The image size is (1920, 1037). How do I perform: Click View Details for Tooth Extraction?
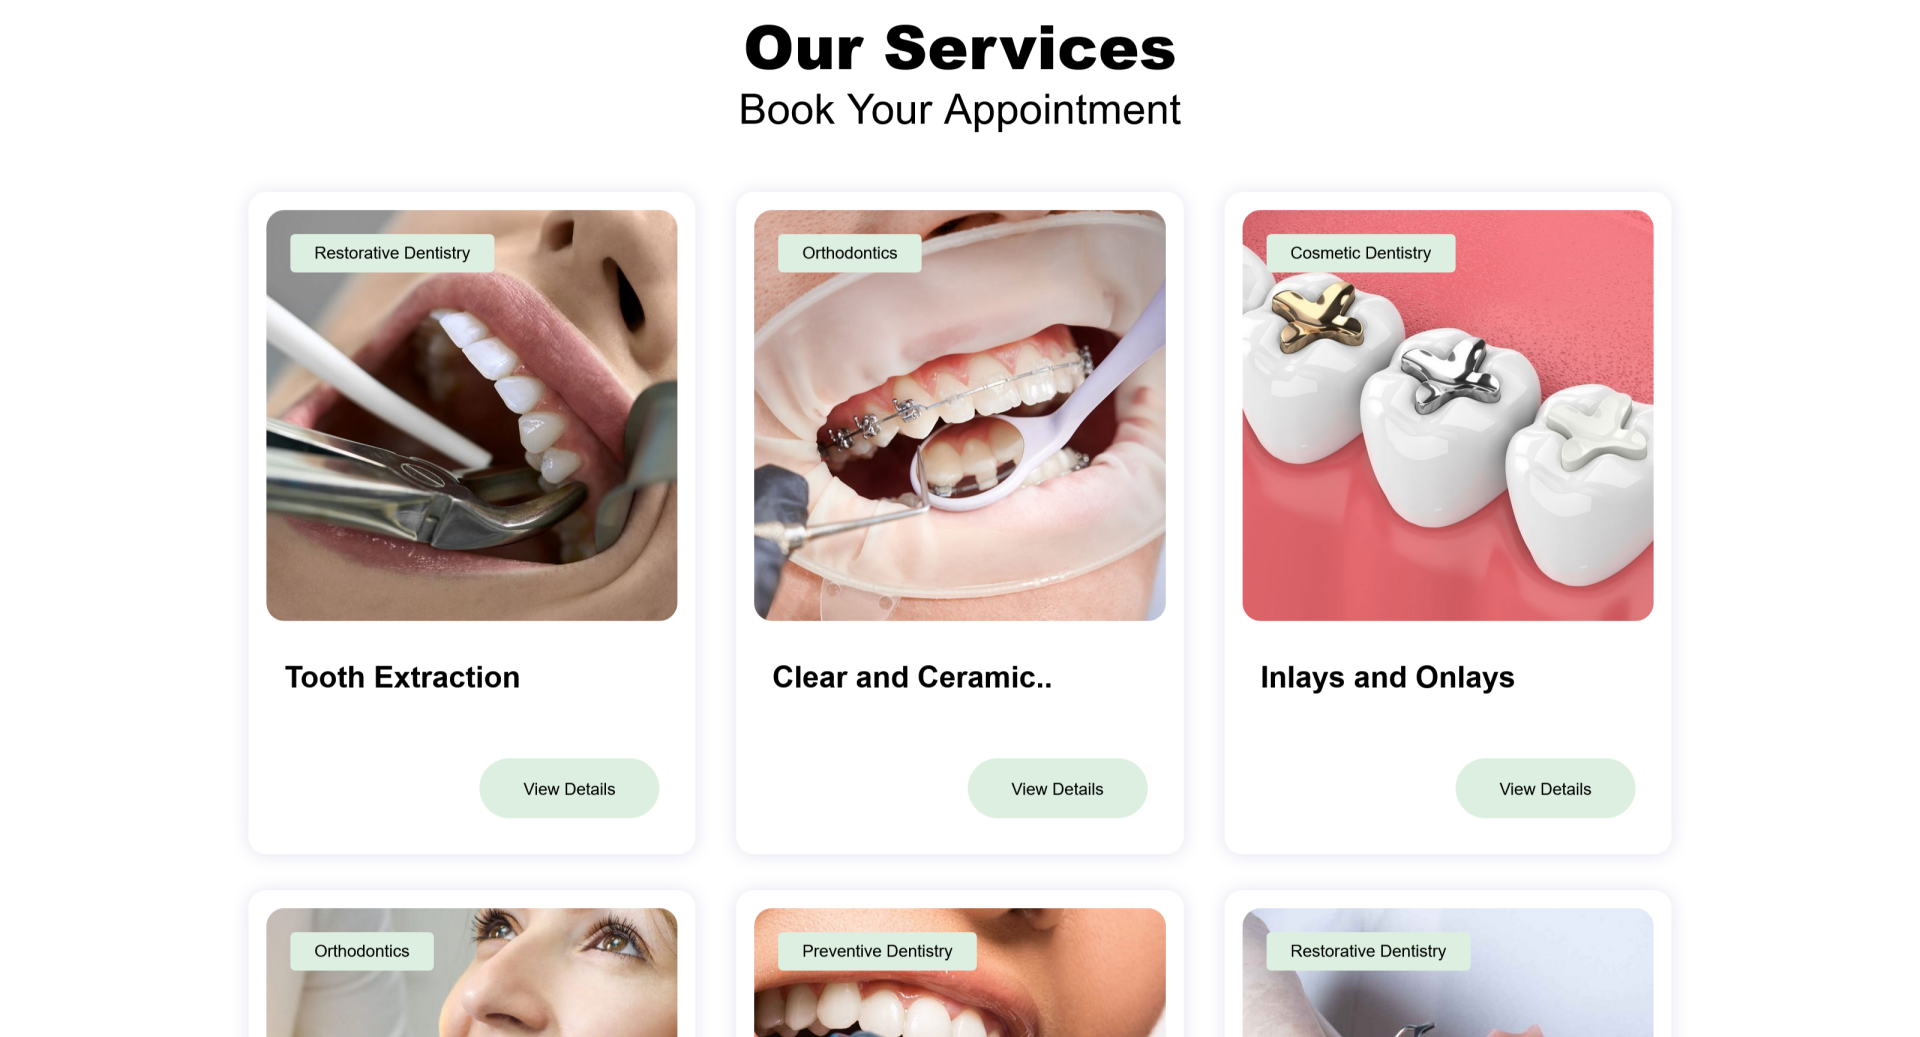[569, 788]
